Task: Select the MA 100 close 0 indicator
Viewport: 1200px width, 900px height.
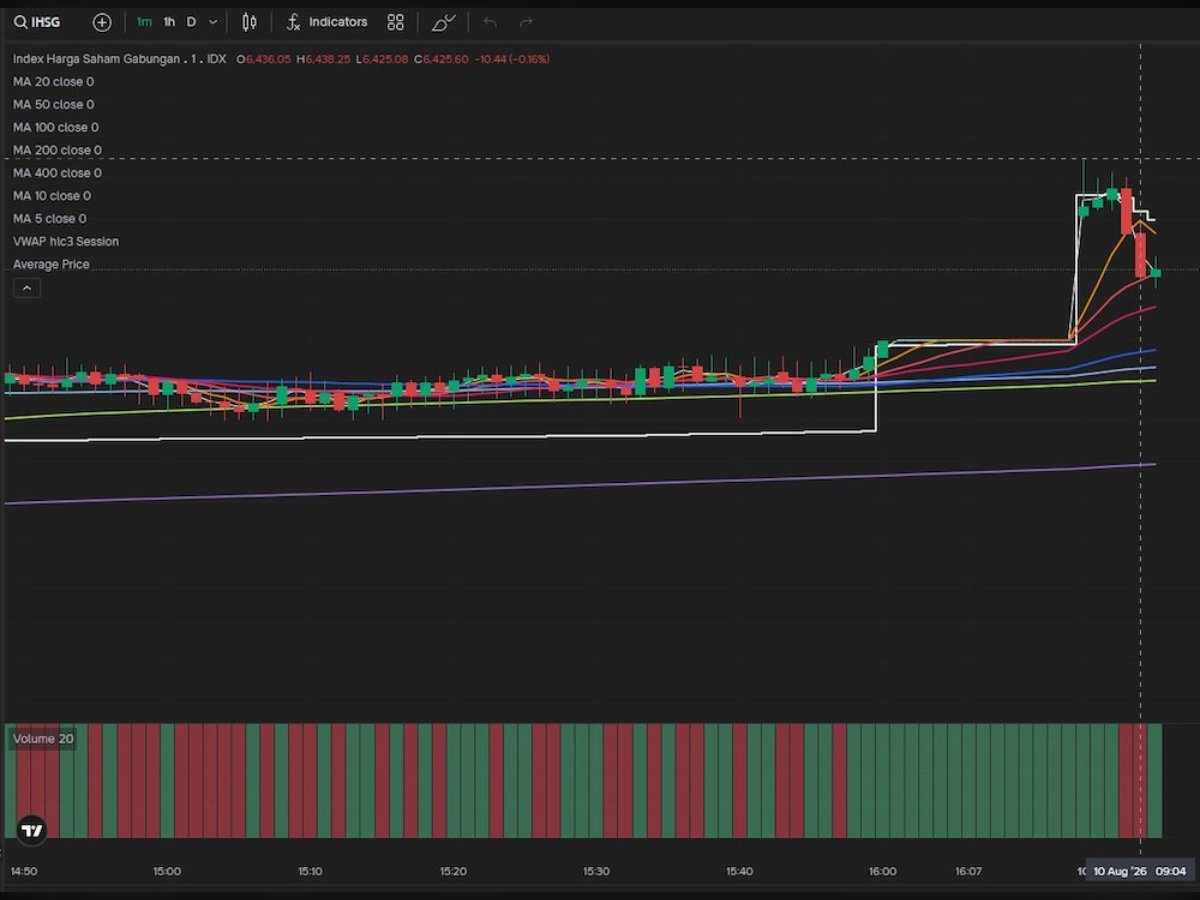Action: (x=56, y=128)
